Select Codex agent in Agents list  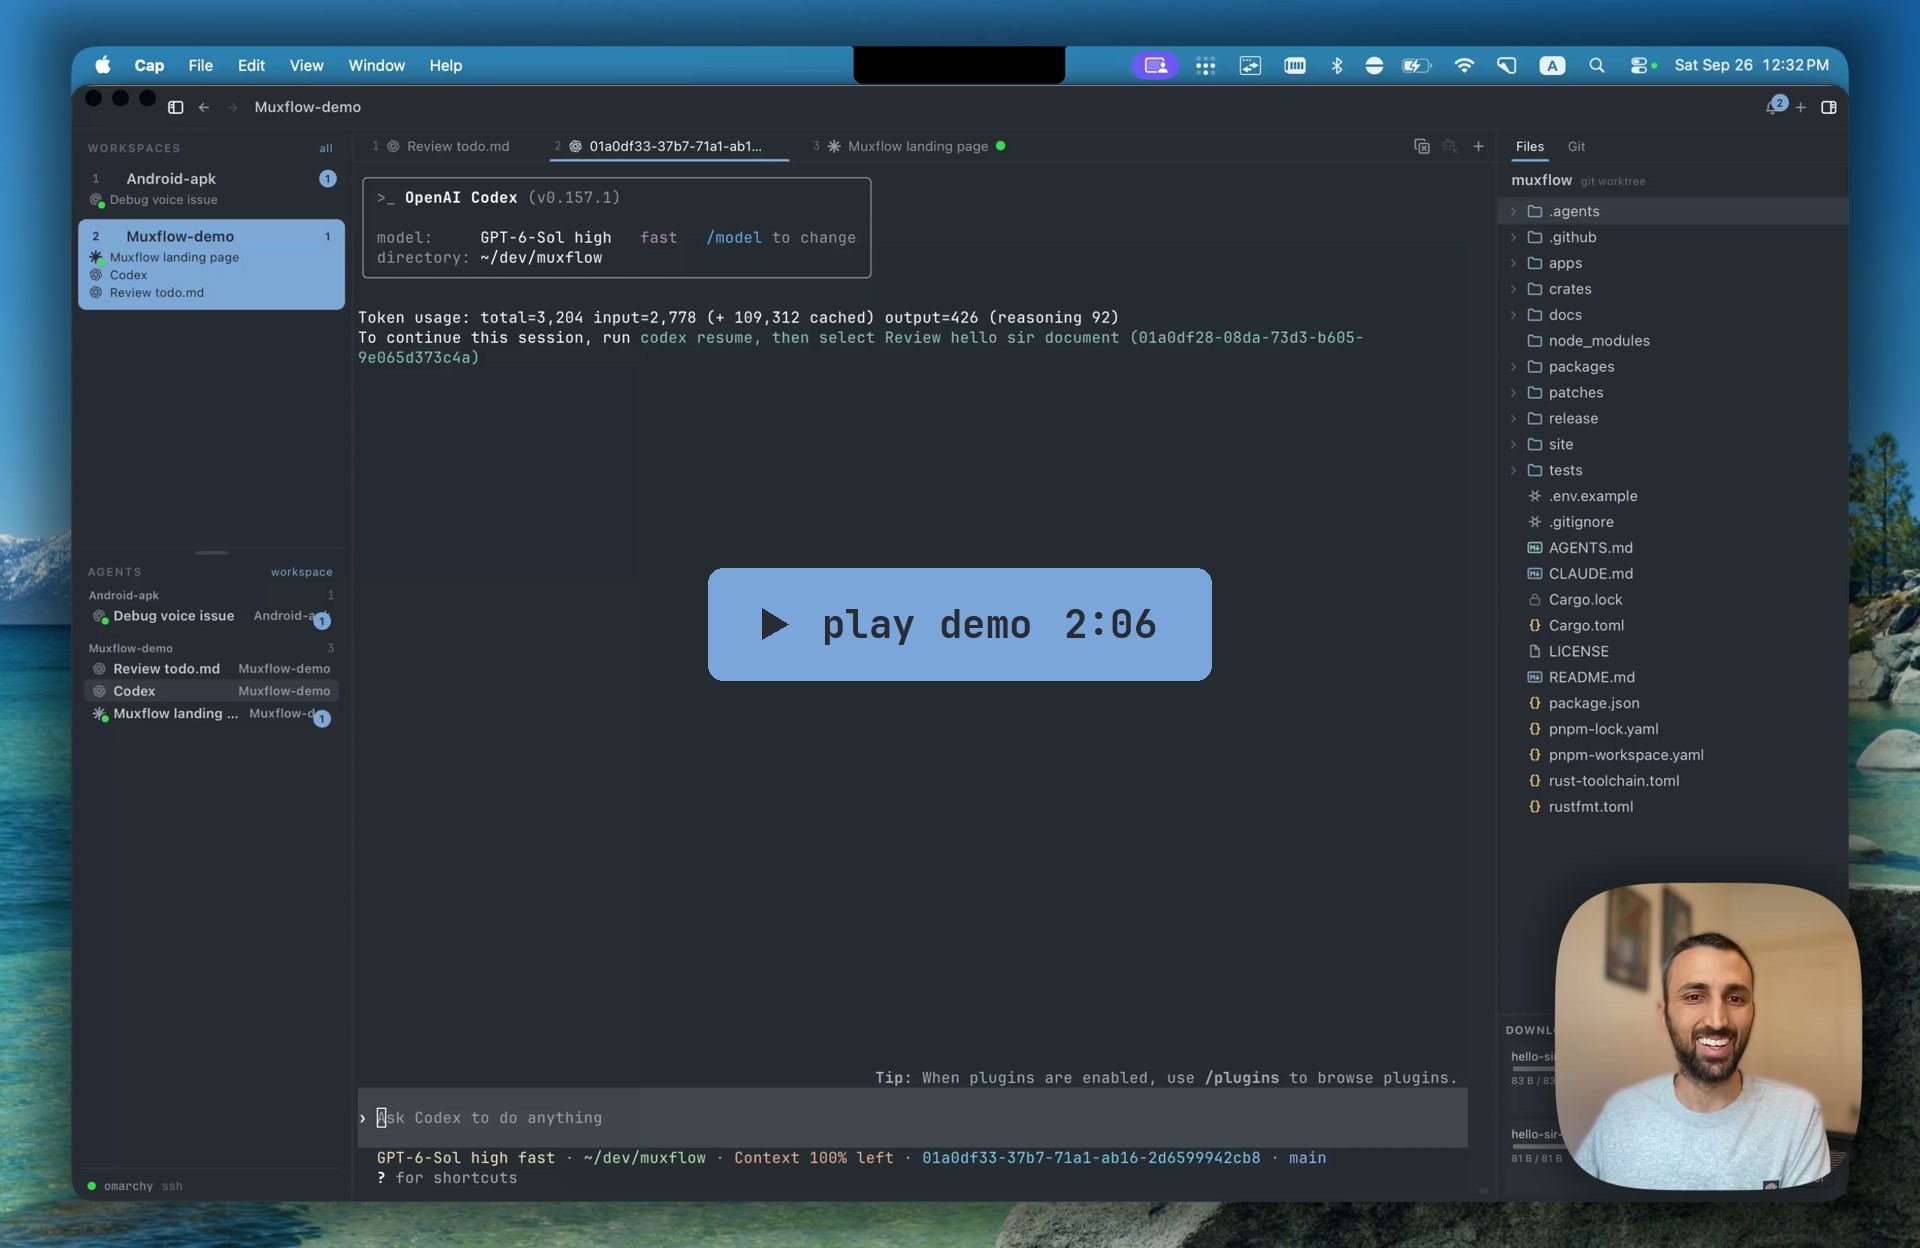tap(211, 691)
